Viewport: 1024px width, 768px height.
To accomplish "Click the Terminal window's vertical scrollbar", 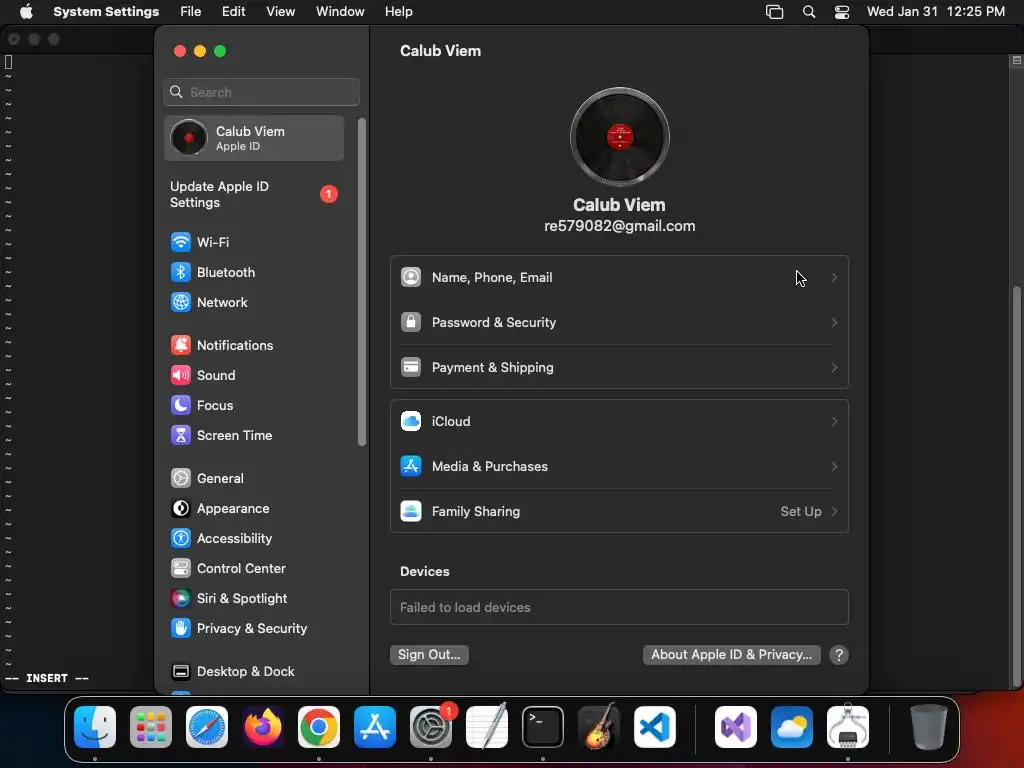I will [x=1016, y=487].
